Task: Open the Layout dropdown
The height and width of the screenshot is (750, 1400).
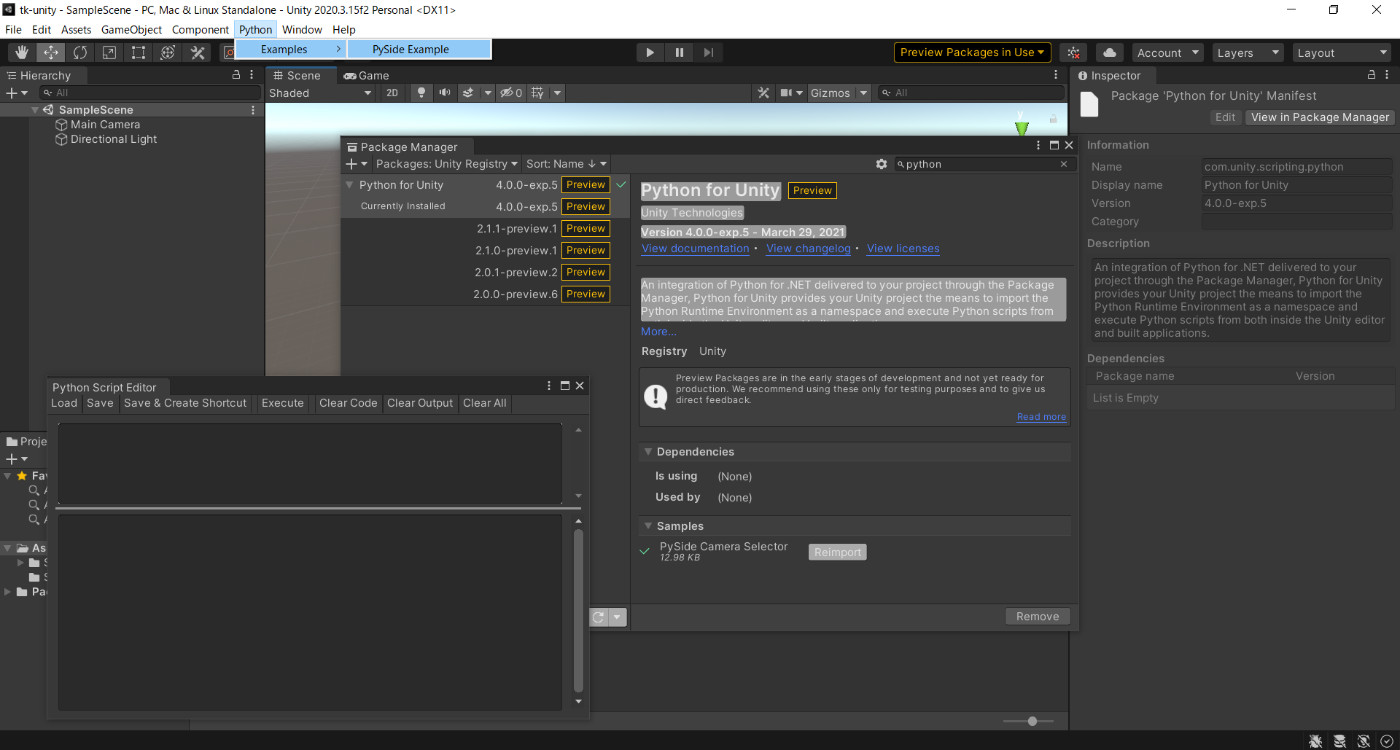Action: point(1340,53)
